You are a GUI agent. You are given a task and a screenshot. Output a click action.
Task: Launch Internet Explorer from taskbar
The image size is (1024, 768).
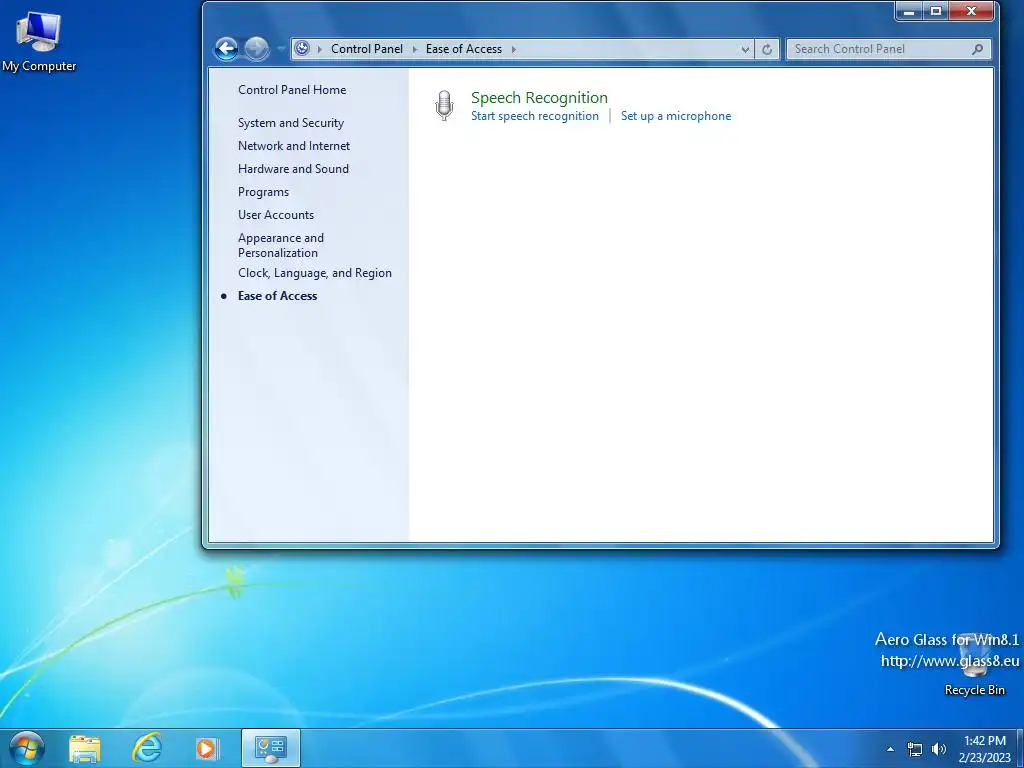(x=147, y=748)
